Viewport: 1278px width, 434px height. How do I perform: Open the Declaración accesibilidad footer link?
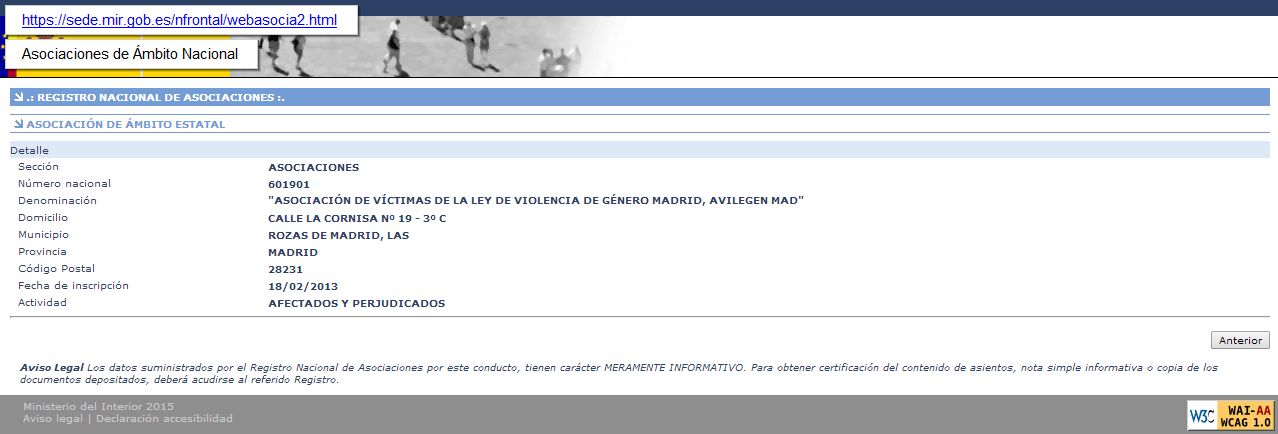[164, 418]
